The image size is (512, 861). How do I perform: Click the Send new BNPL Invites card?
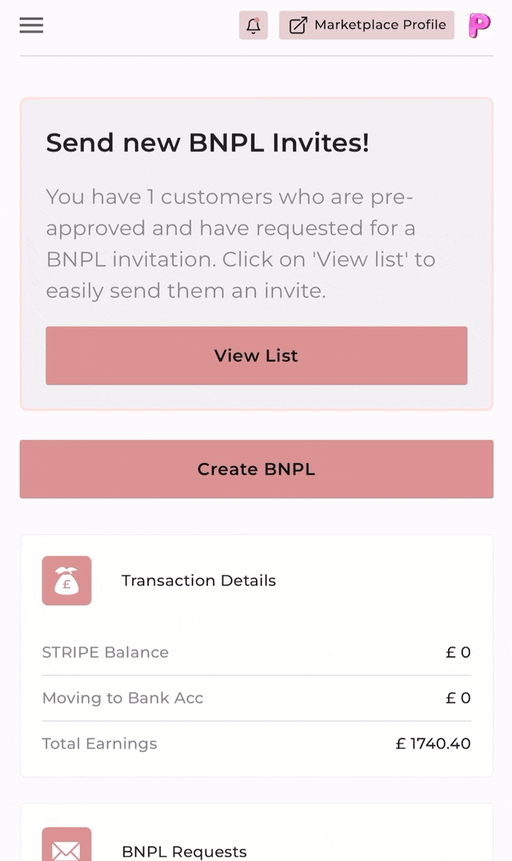[257, 254]
